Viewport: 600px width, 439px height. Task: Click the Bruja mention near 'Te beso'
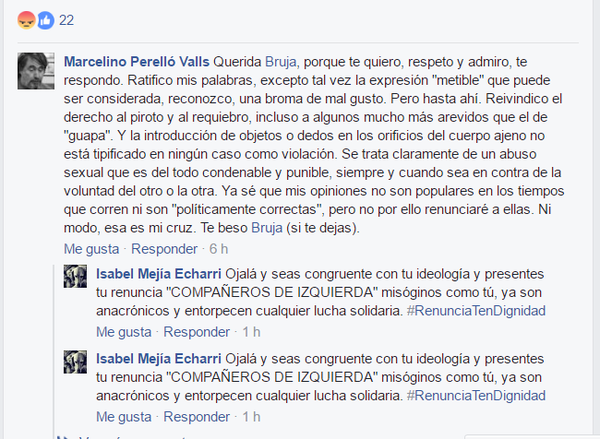[267, 228]
